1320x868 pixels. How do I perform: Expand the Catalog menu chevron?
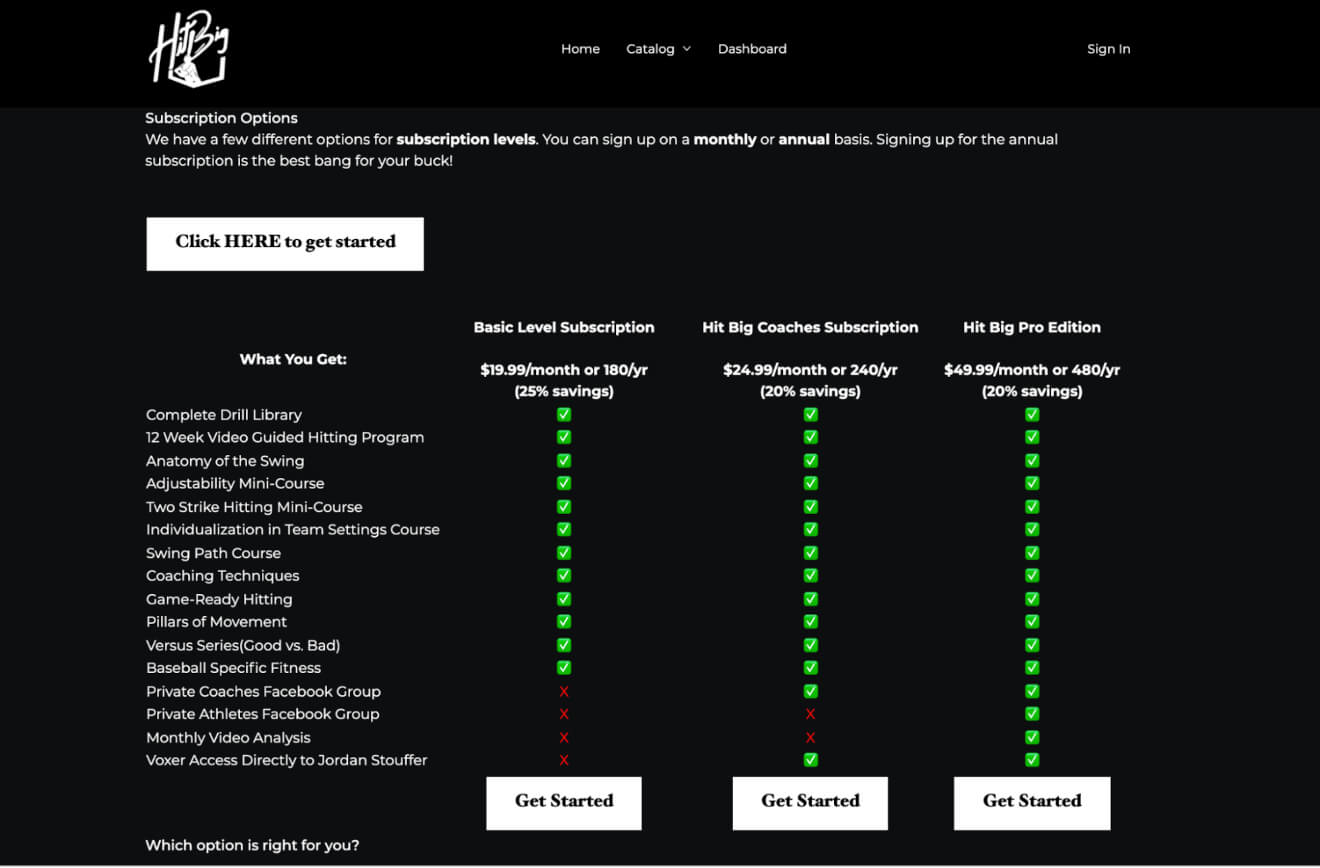click(687, 49)
